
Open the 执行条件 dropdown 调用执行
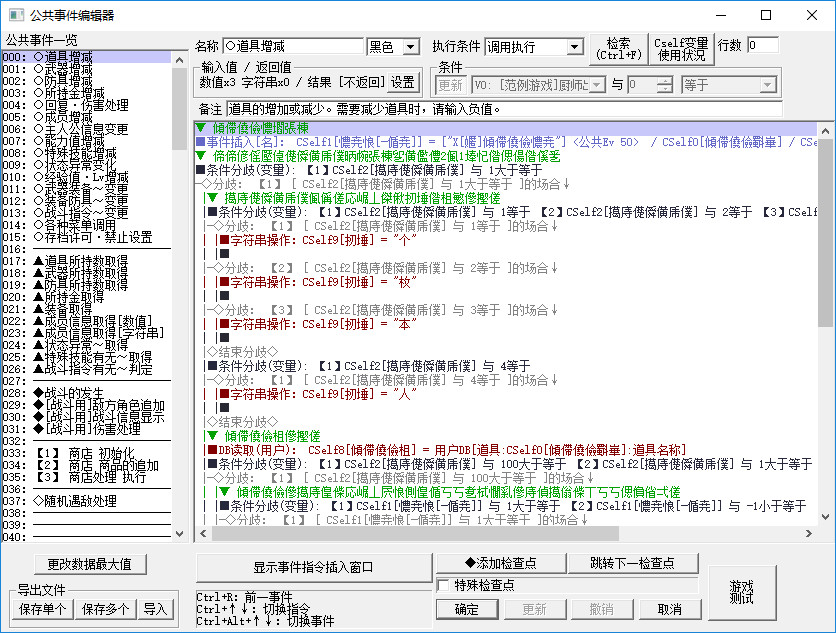[574, 47]
